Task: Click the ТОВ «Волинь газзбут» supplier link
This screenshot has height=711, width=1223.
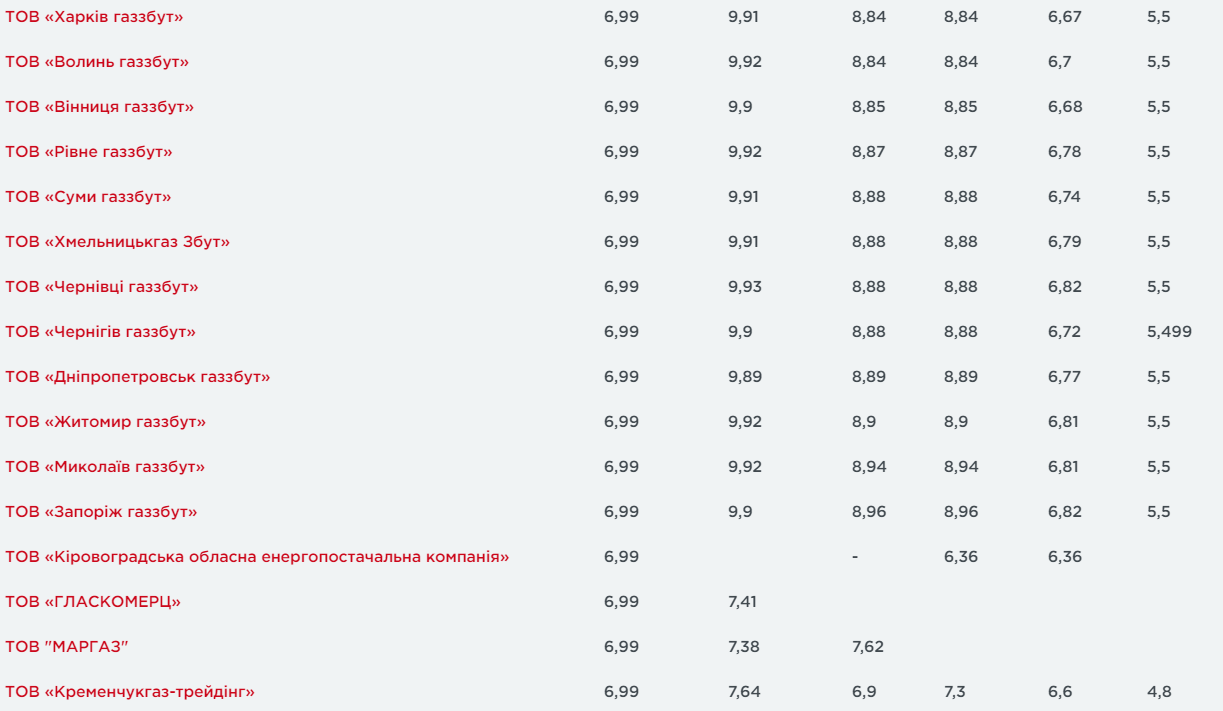Action: (x=97, y=62)
